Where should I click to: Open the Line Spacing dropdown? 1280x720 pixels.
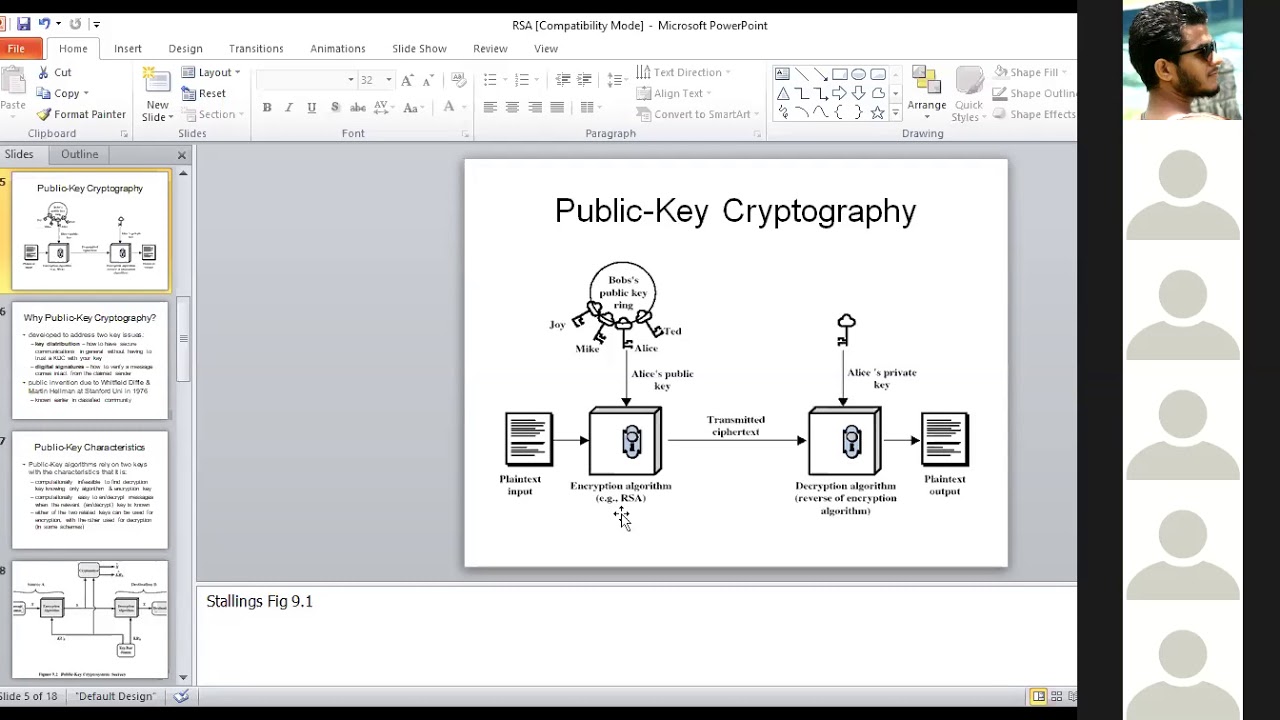pyautogui.click(x=616, y=80)
